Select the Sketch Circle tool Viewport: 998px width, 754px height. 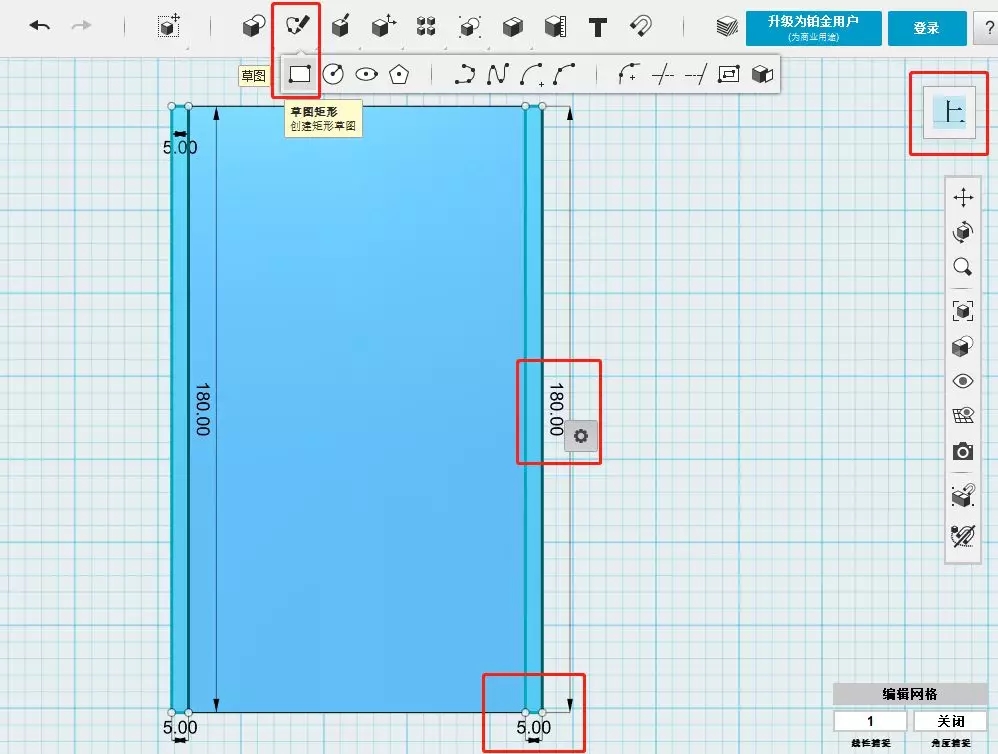333,74
